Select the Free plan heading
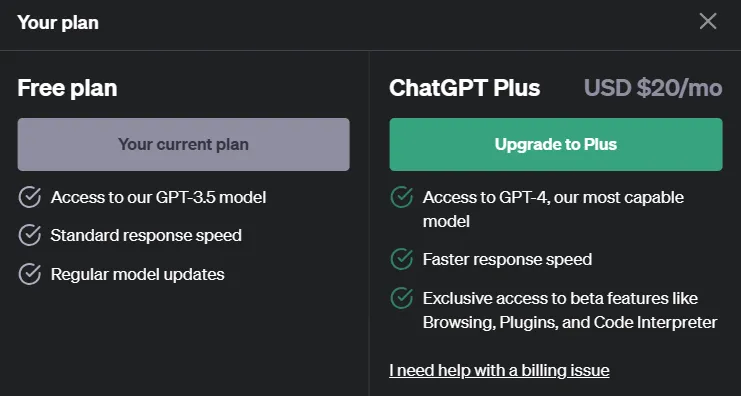The height and width of the screenshot is (396, 741). pos(67,88)
